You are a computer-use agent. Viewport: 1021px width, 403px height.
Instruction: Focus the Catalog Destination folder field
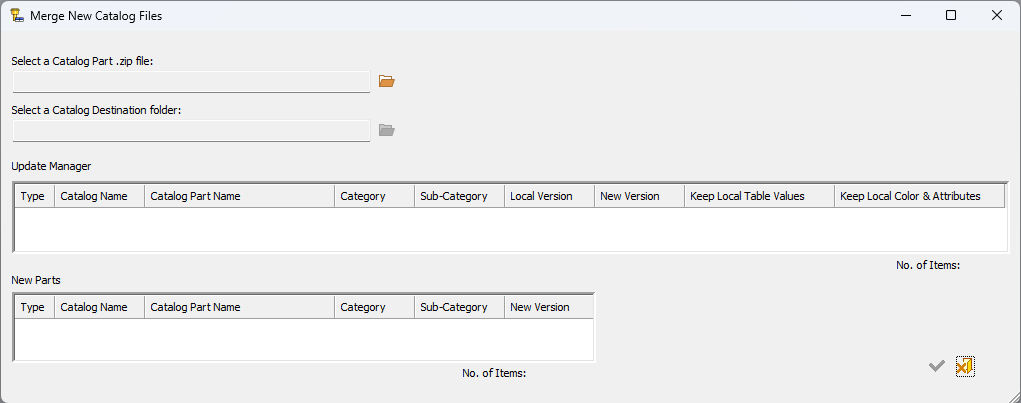pyautogui.click(x=191, y=131)
